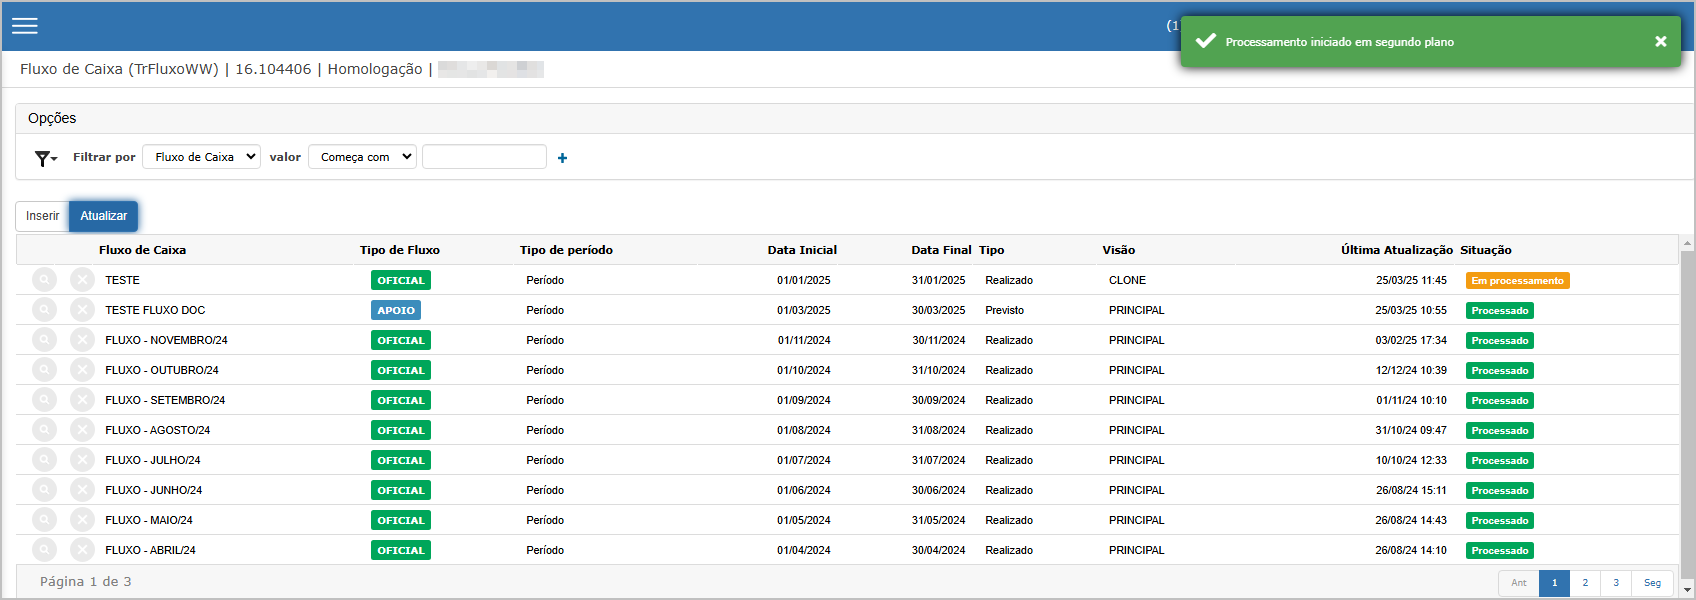Screen dimensions: 1696x600
Task: Click the 'Visão' column header
Action: (x=1119, y=250)
